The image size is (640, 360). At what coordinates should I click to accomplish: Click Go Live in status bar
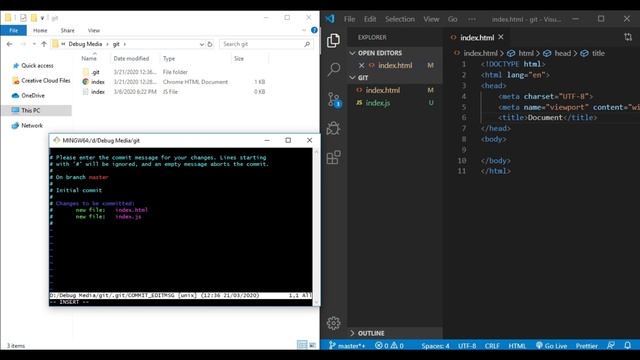pyautogui.click(x=551, y=346)
